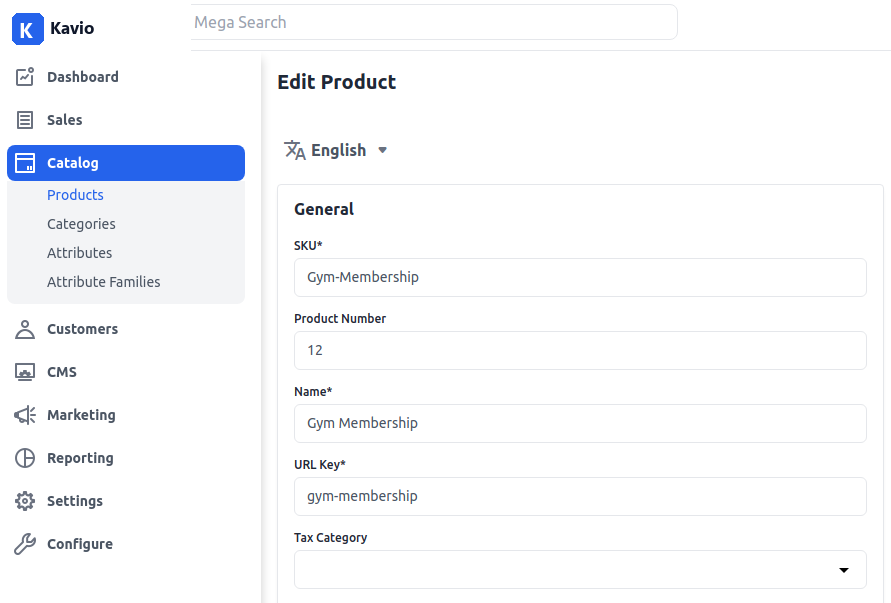Image resolution: width=891 pixels, height=603 pixels.
Task: Click the Sales list icon
Action: point(25,120)
